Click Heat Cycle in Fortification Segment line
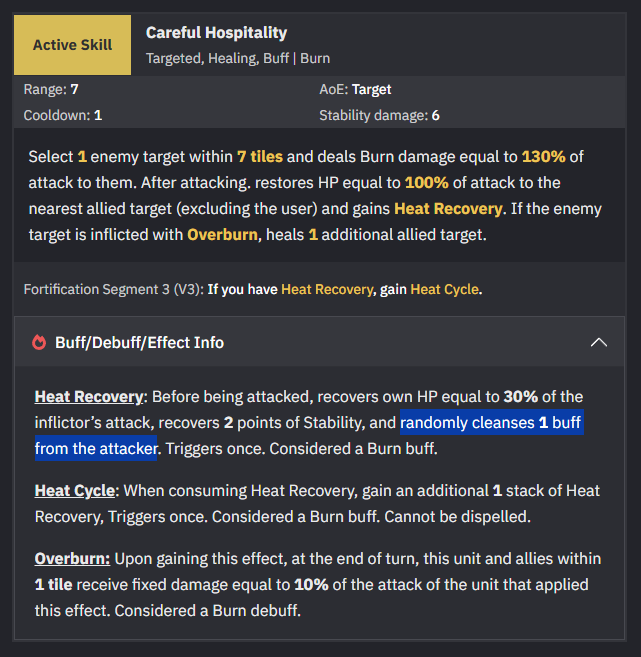Viewport: 641px width, 657px height. pyautogui.click(x=444, y=289)
